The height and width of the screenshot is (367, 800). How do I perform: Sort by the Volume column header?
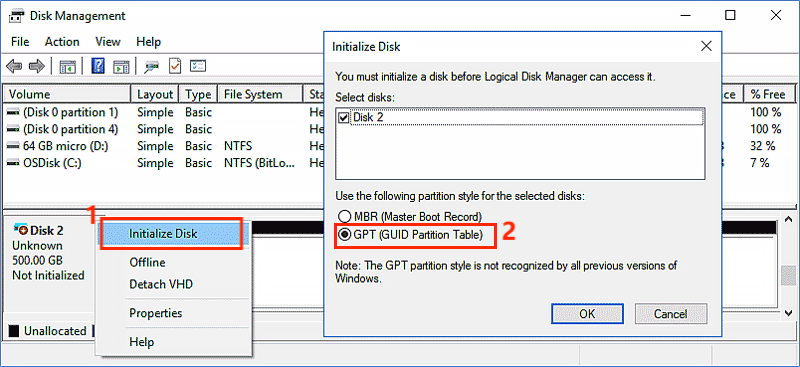(67, 94)
